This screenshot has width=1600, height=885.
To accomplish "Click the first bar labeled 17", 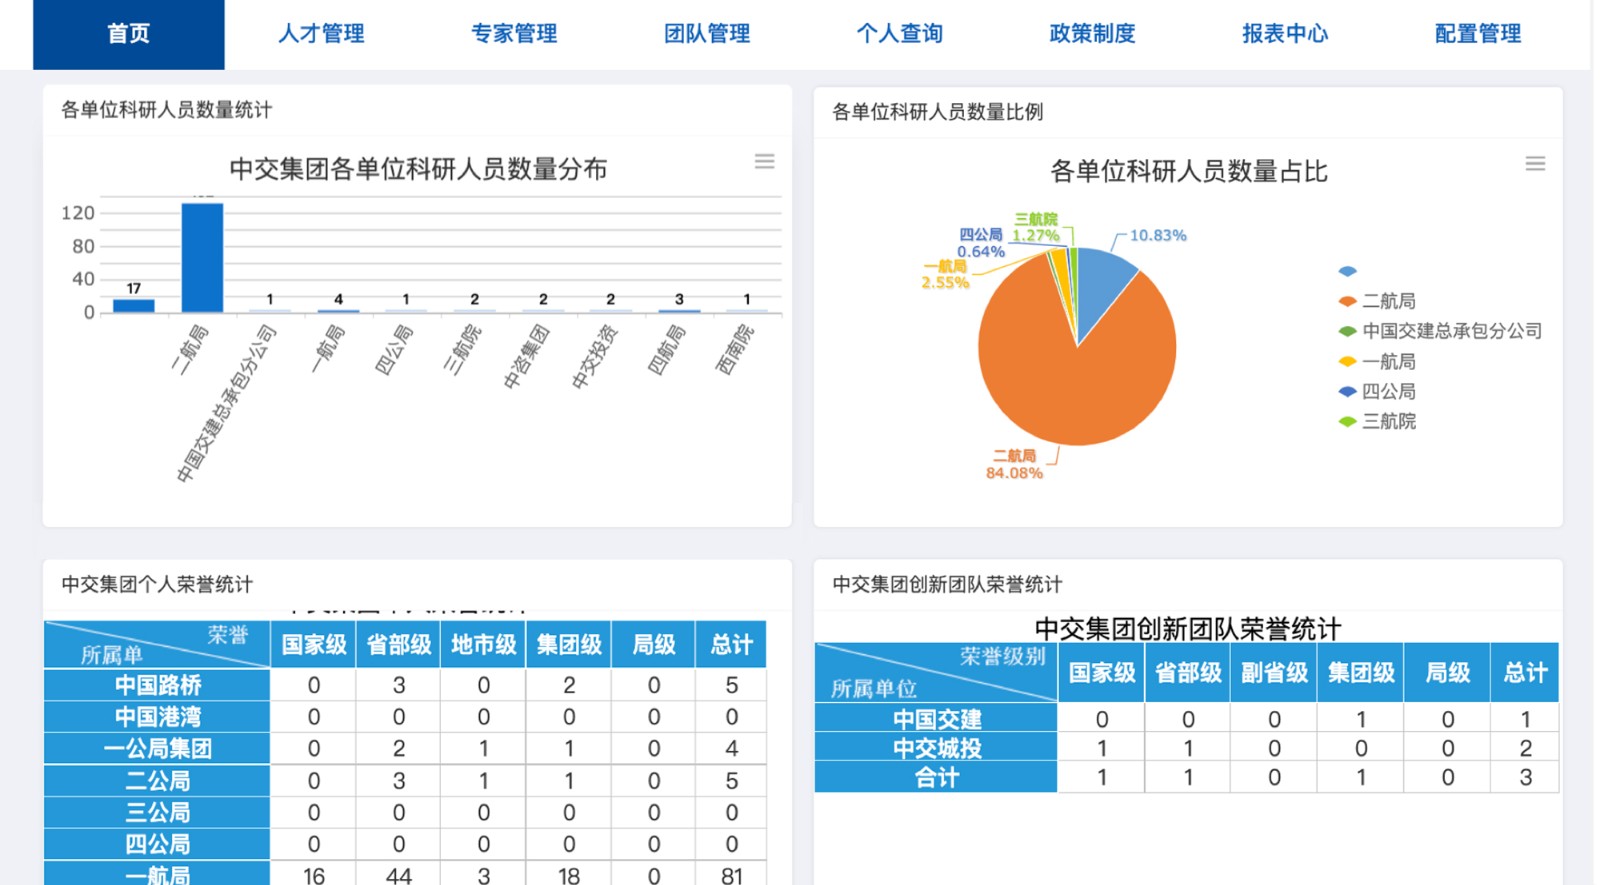I will click(x=133, y=306).
